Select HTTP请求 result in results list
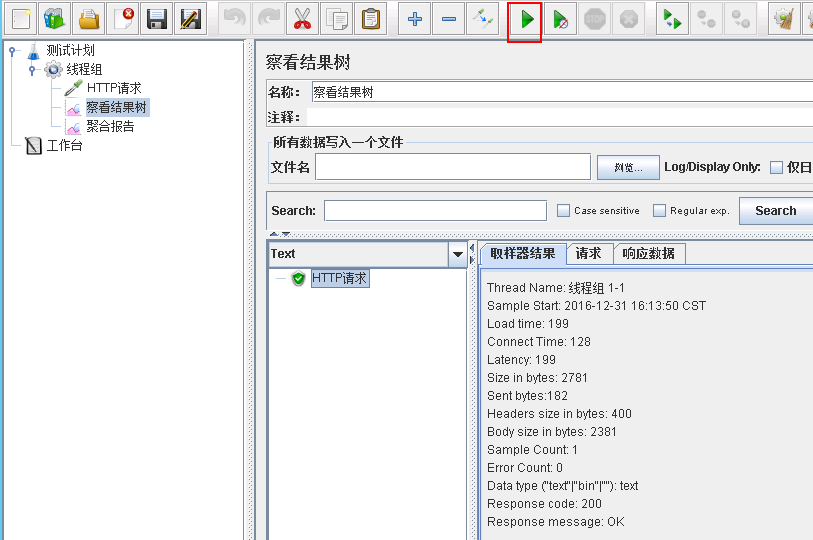813x540 pixels. click(x=340, y=278)
